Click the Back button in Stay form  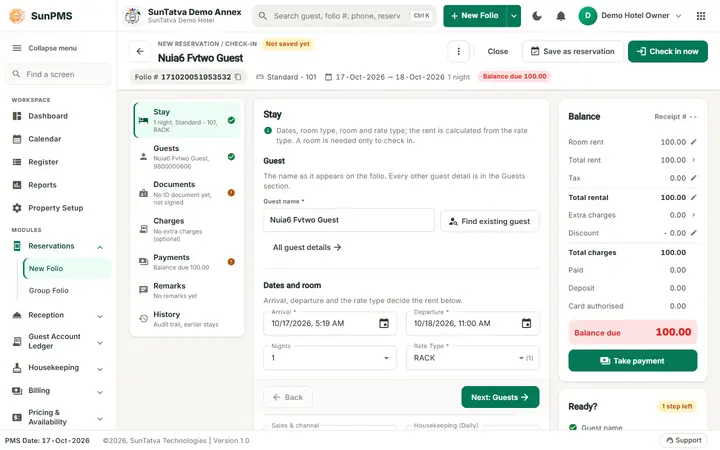[288, 397]
